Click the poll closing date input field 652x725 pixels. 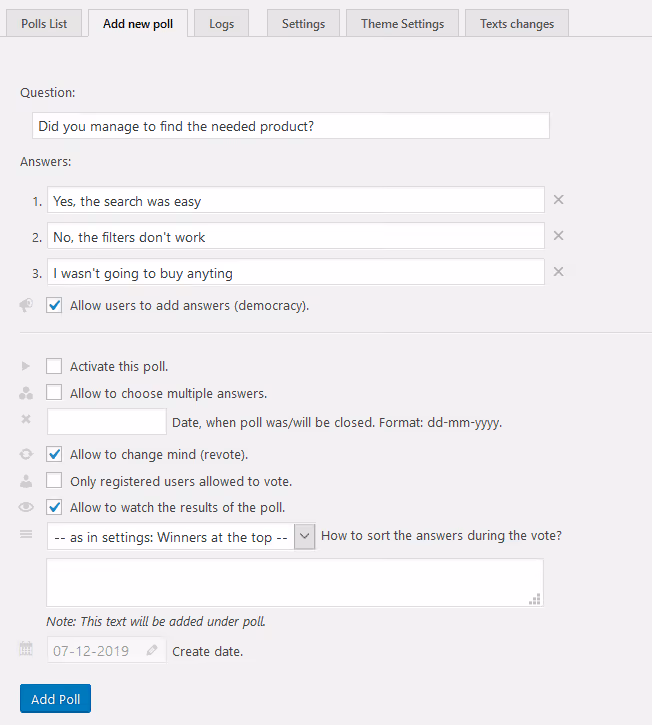[x=107, y=421]
